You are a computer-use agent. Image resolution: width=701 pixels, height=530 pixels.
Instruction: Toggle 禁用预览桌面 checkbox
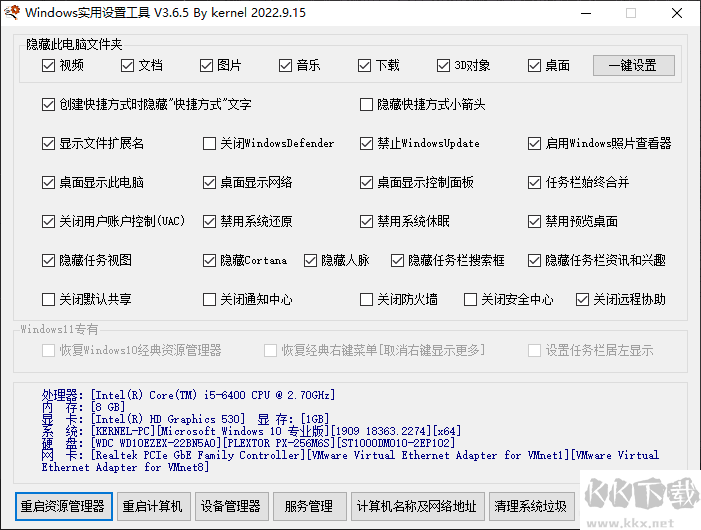(x=534, y=221)
